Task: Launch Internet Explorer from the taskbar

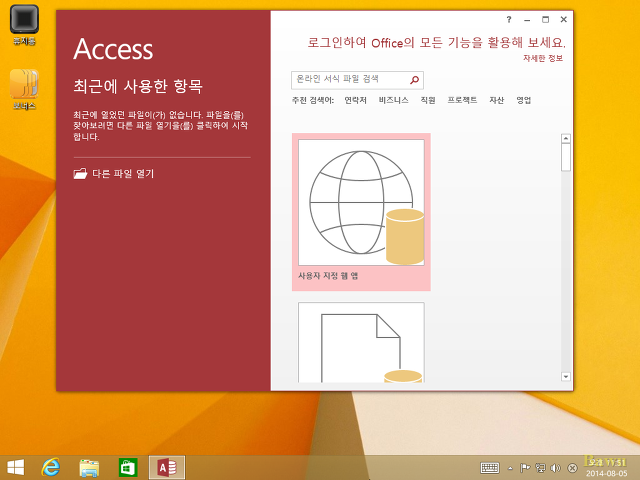Action: coord(51,467)
